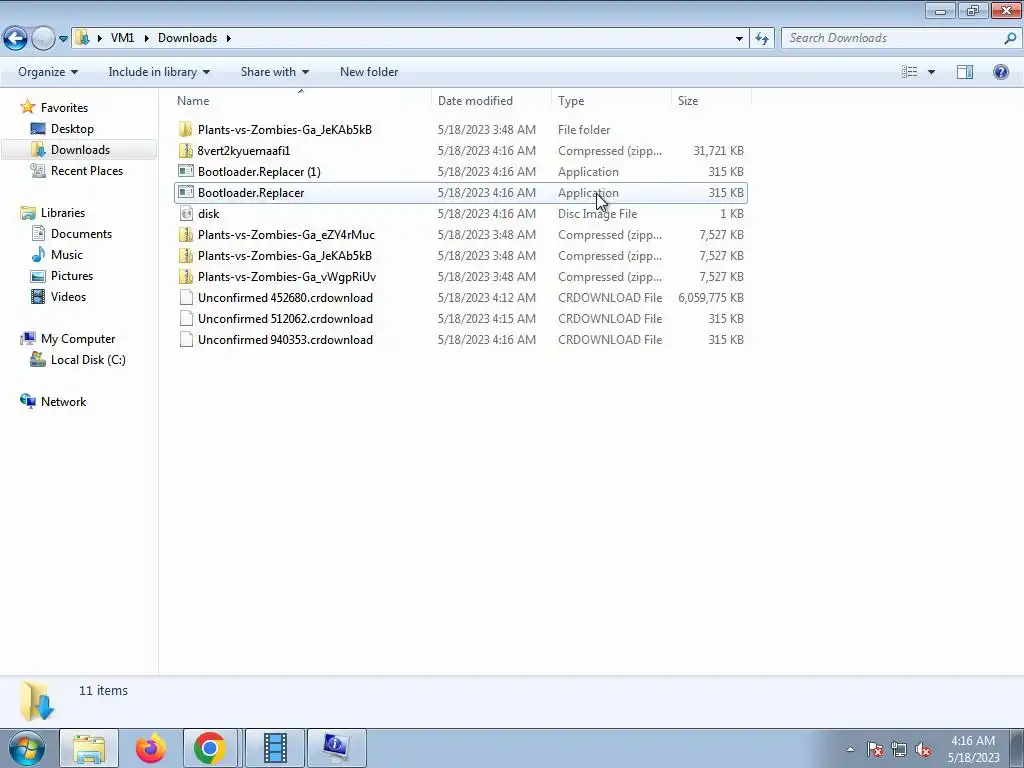This screenshot has height=768, width=1024.
Task: Open the address bar history dropdown
Action: pyautogui.click(x=739, y=39)
